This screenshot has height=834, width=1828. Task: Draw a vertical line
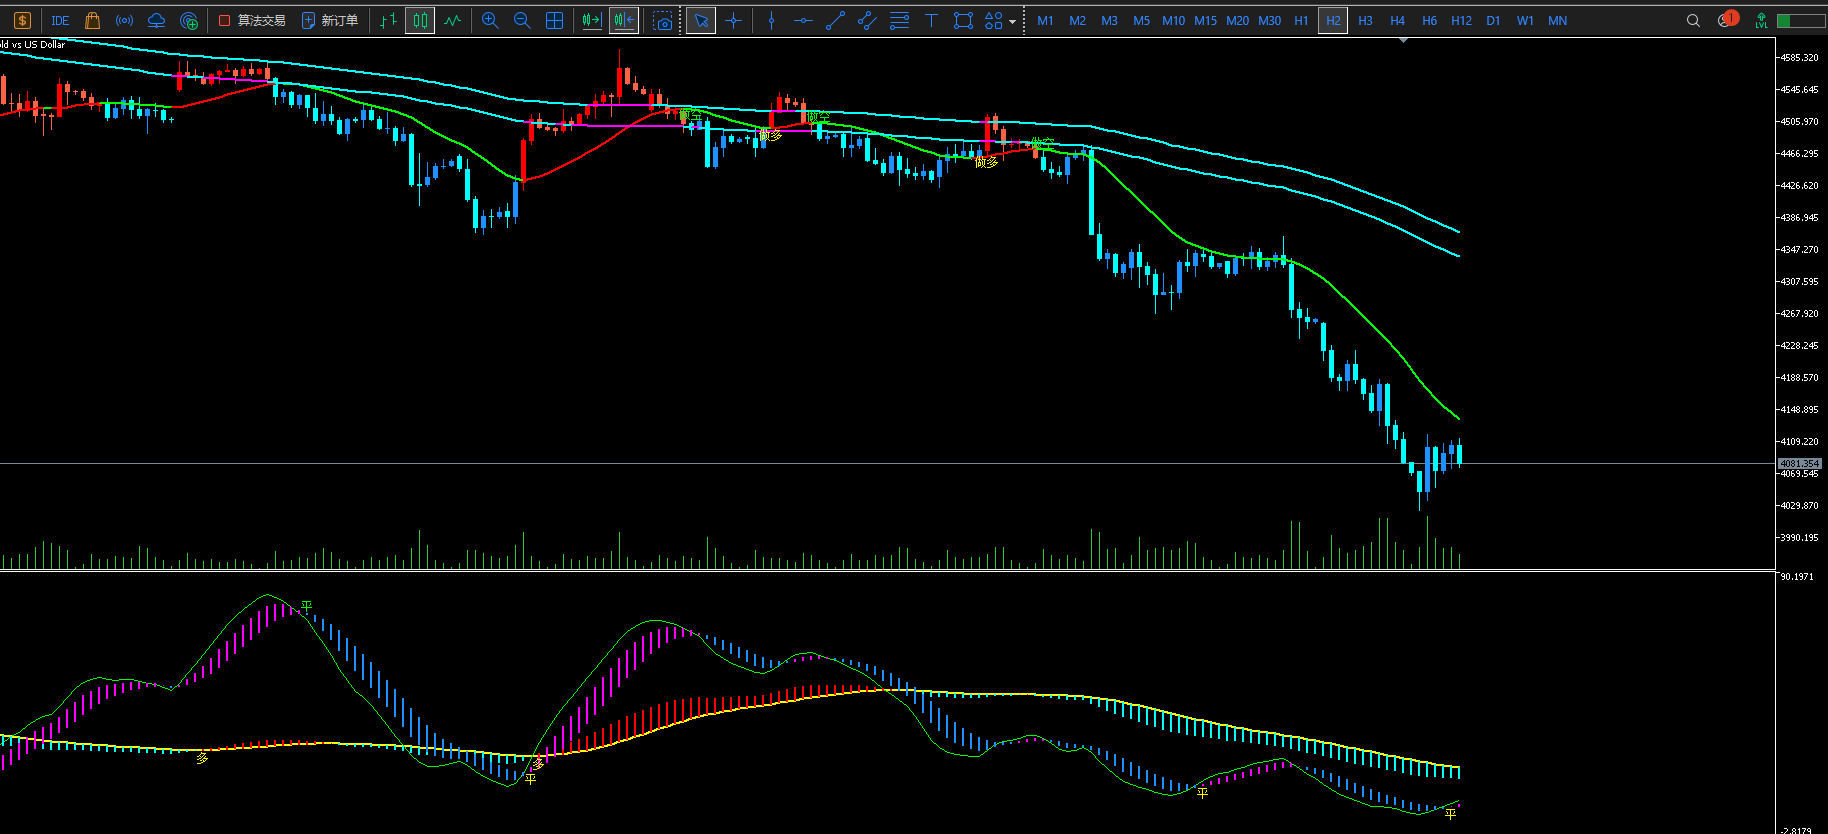pos(771,20)
